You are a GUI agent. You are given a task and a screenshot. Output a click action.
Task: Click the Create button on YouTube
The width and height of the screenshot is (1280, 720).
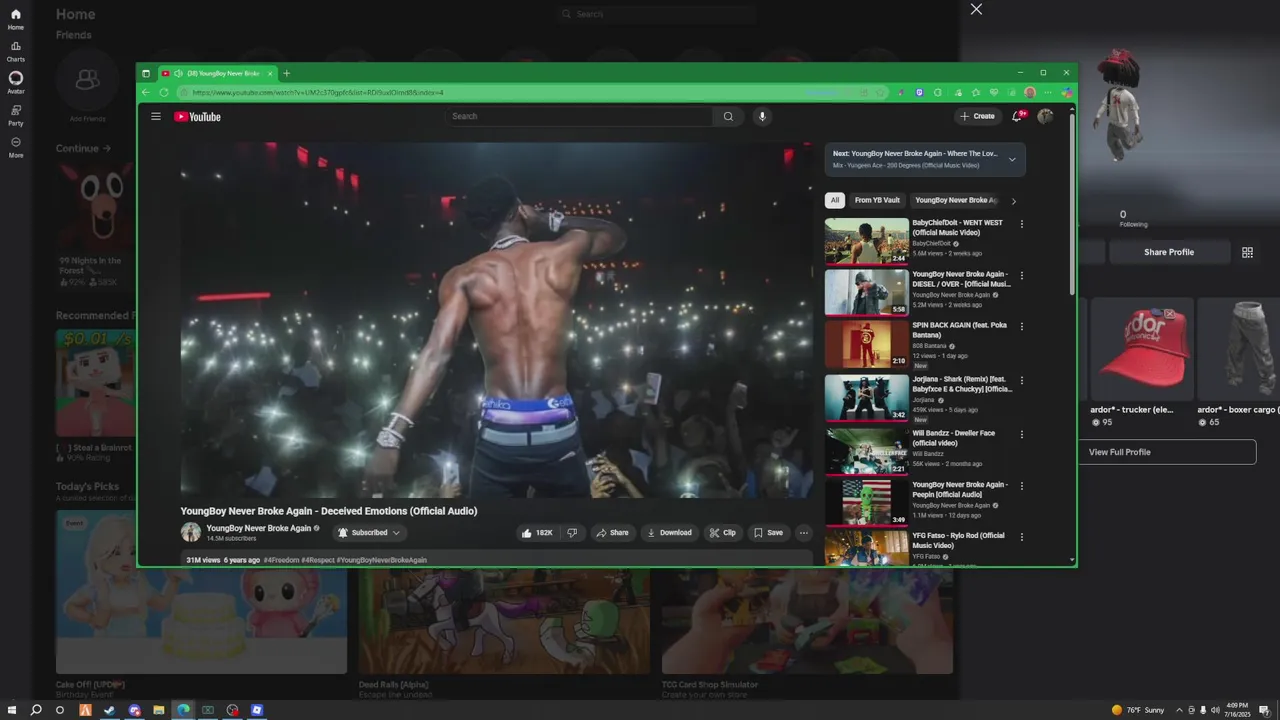point(978,116)
